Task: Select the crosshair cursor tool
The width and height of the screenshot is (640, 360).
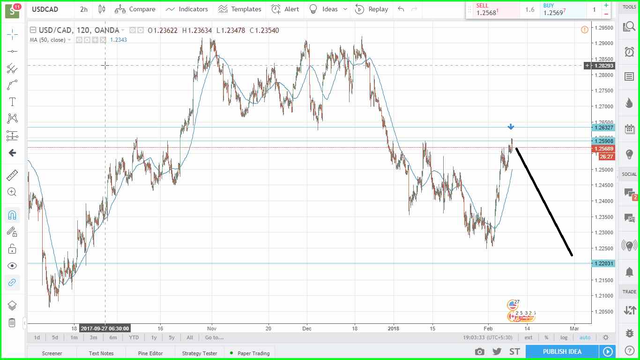Action: coord(12,35)
